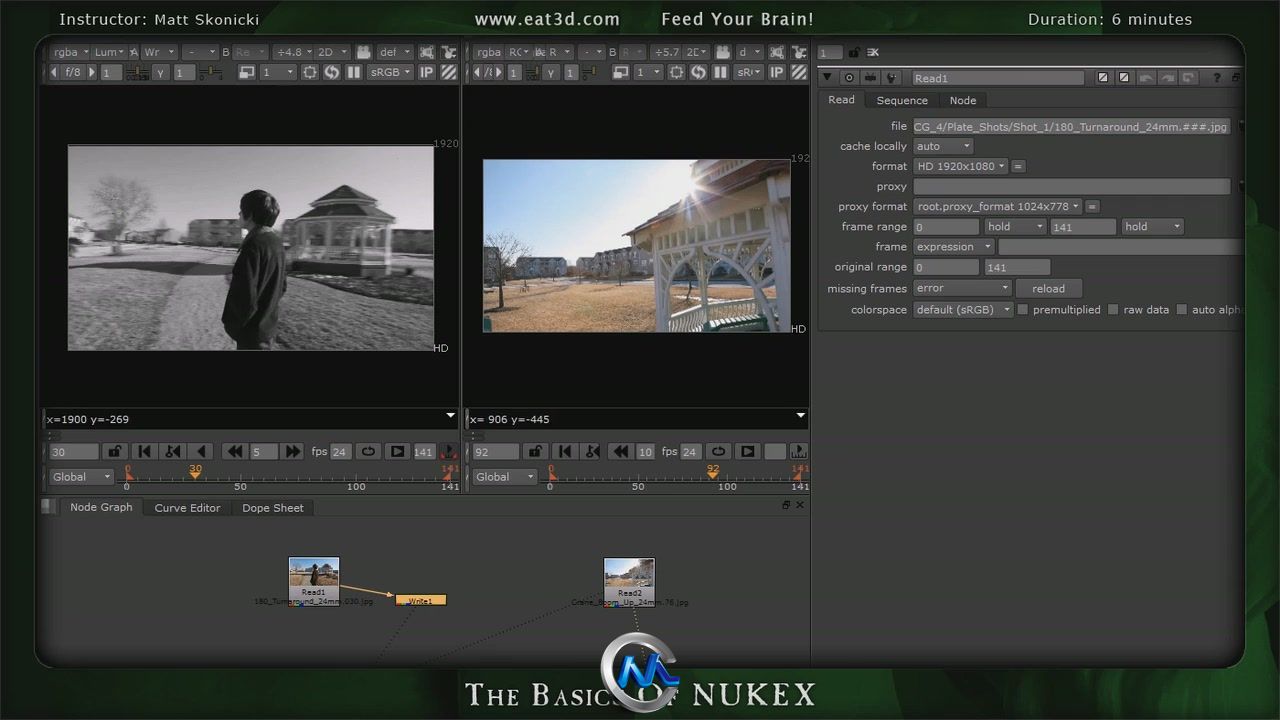
Task: Open the f/8 gain control in left viewer
Action: [72, 72]
